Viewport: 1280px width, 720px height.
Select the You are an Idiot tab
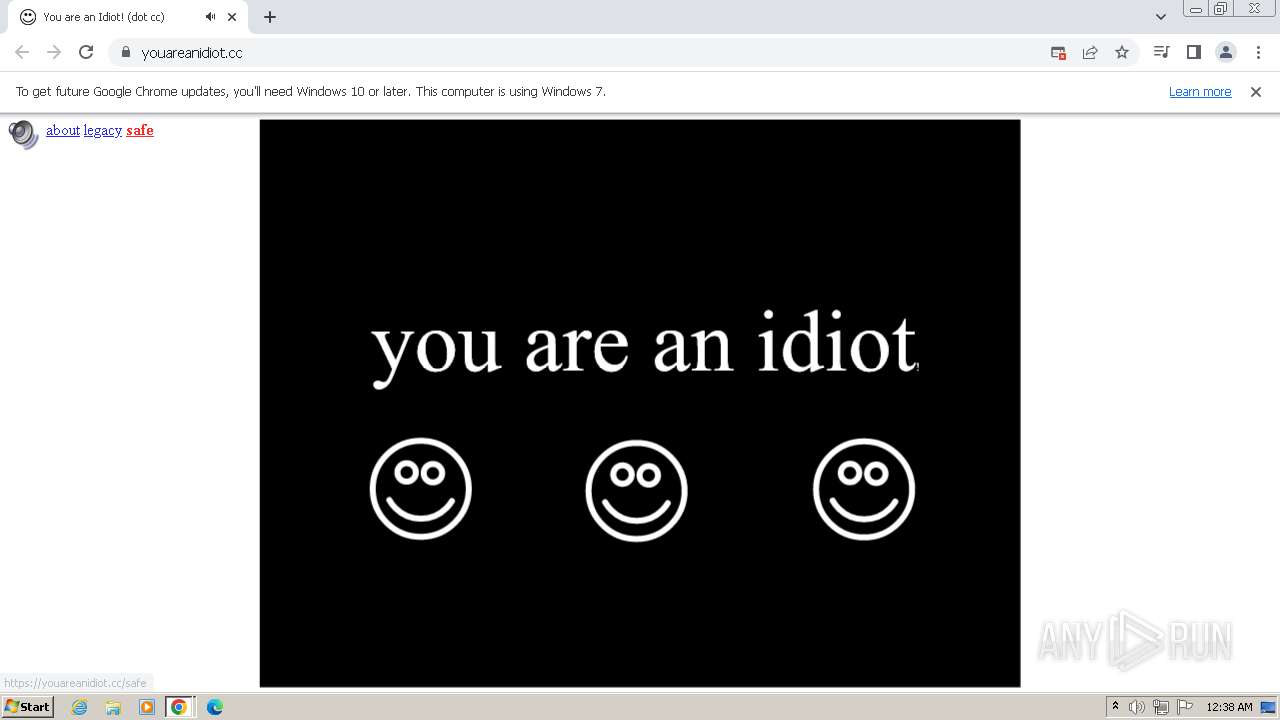pos(130,17)
